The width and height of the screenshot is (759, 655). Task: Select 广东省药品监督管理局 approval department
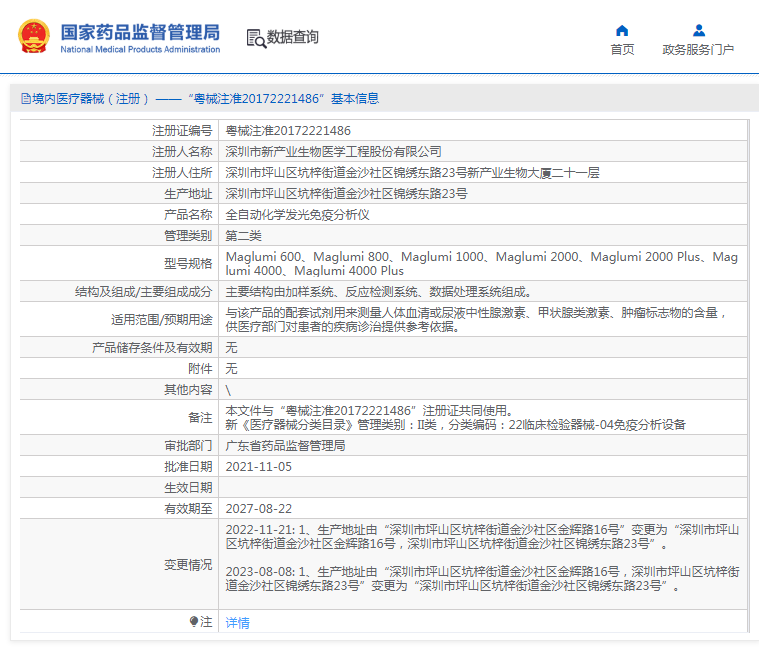[285, 446]
